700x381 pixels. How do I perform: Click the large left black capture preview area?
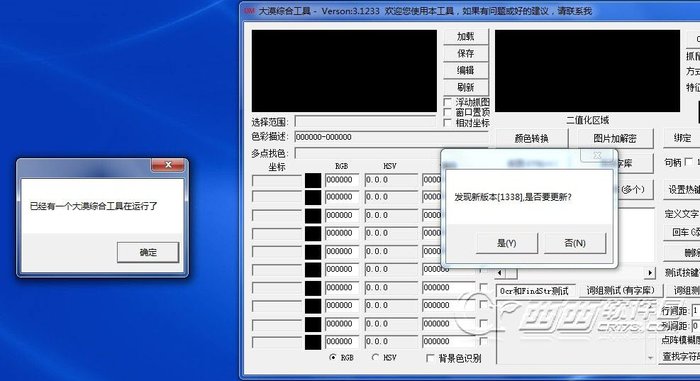pos(344,71)
